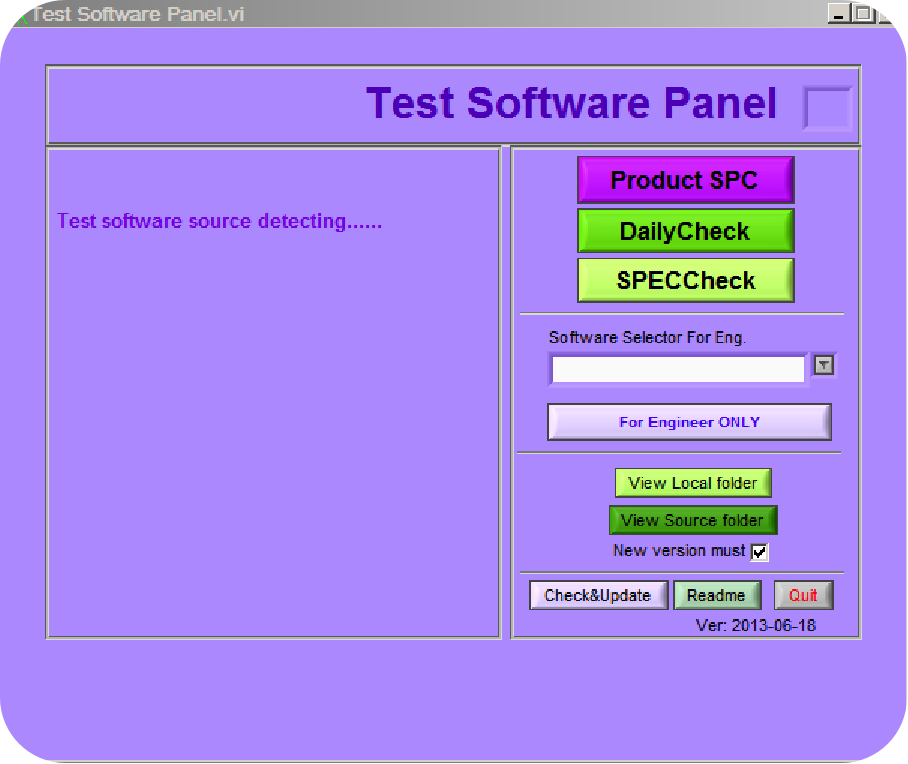
Task: Quit the Test Software Panel
Action: point(803,594)
